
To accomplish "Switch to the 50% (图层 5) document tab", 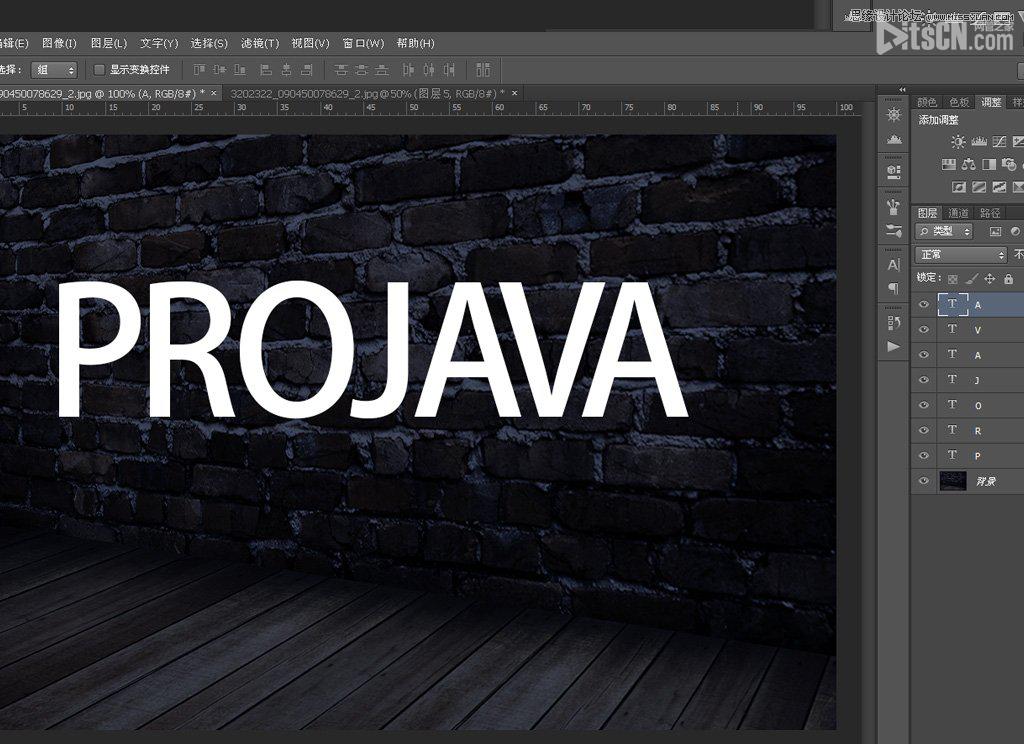I will (368, 93).
